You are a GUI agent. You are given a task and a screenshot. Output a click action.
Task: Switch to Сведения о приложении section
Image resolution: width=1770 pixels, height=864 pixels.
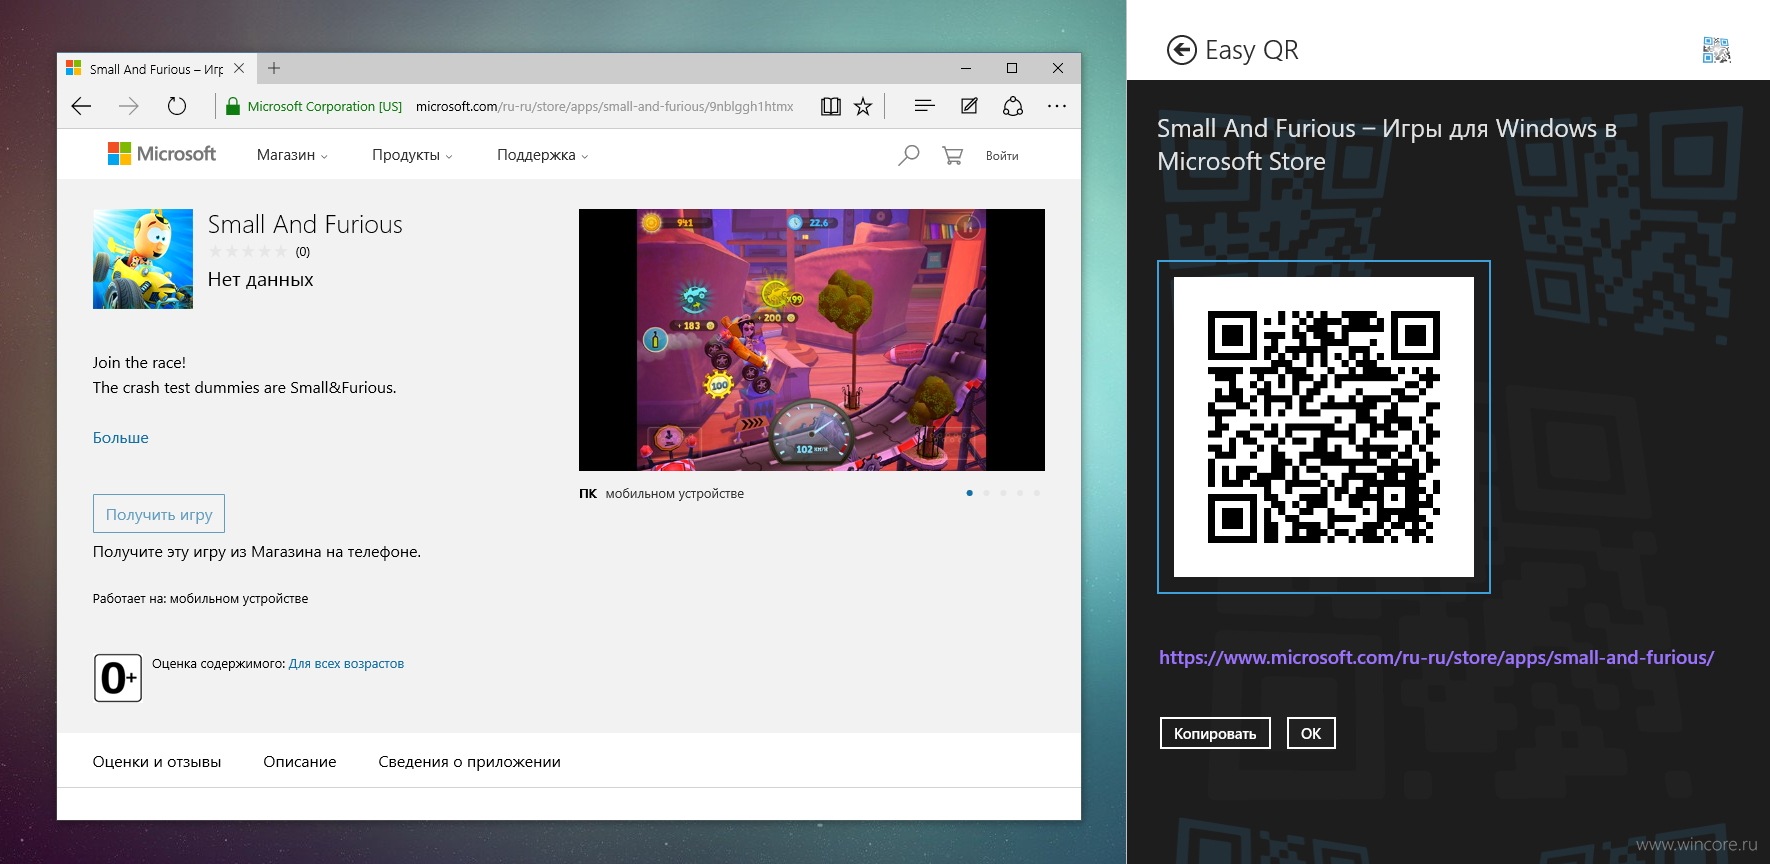(x=469, y=762)
